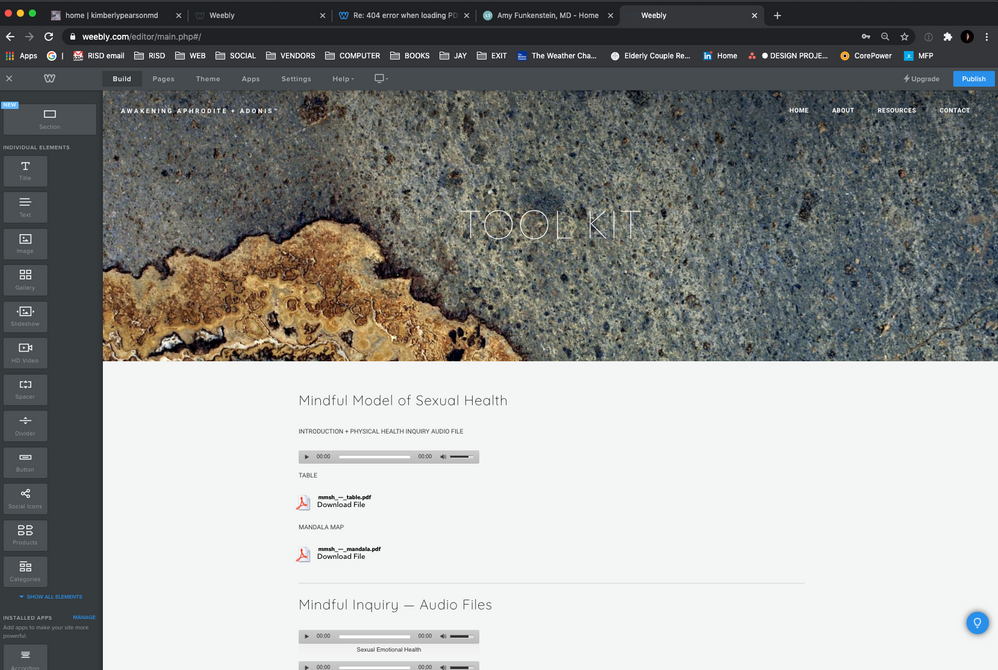Select the Social Icons element
Screen dimensions: 998x670
tap(25, 499)
